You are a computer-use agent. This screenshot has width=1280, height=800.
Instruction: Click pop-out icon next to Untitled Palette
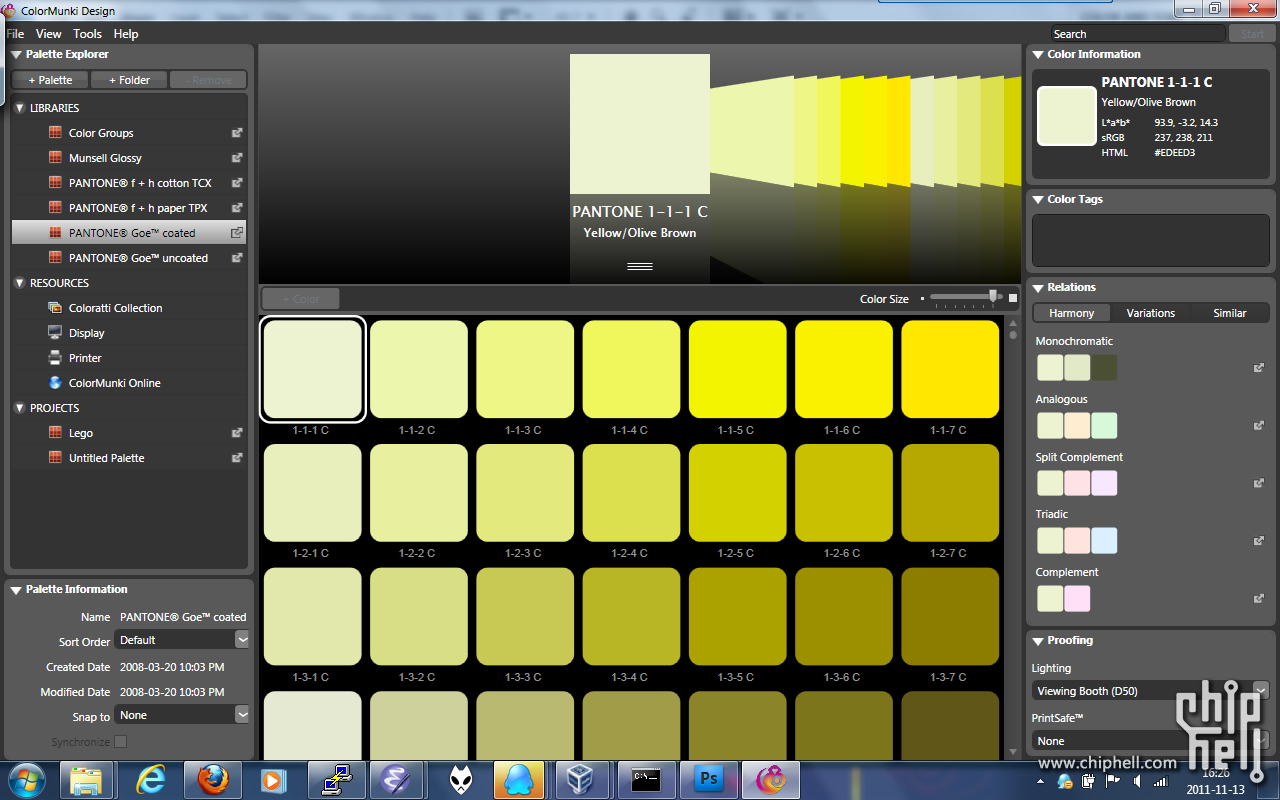237,457
